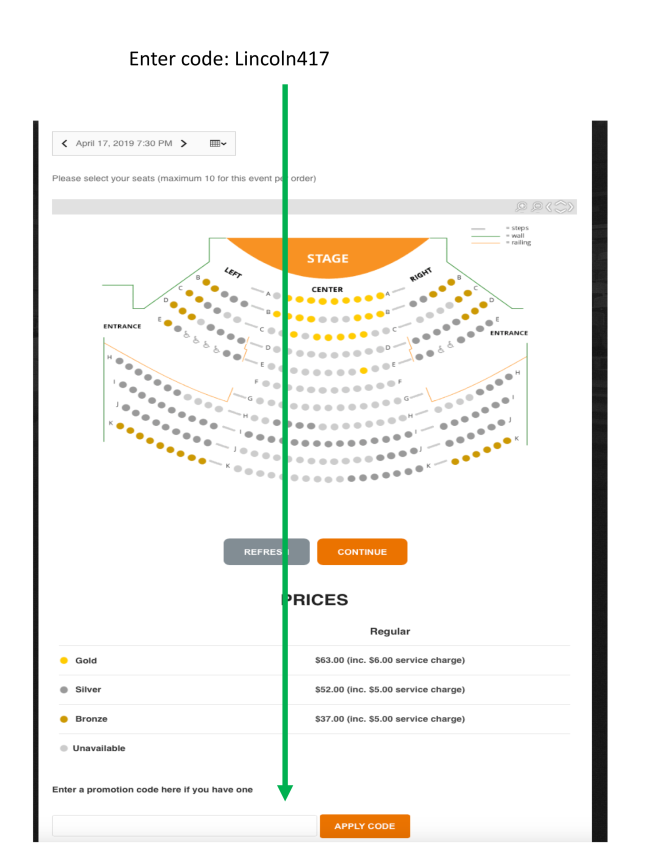This screenshot has width=650, height=867.
Task: Click the April 17, 2019 7:30 PM date
Action: 124,144
